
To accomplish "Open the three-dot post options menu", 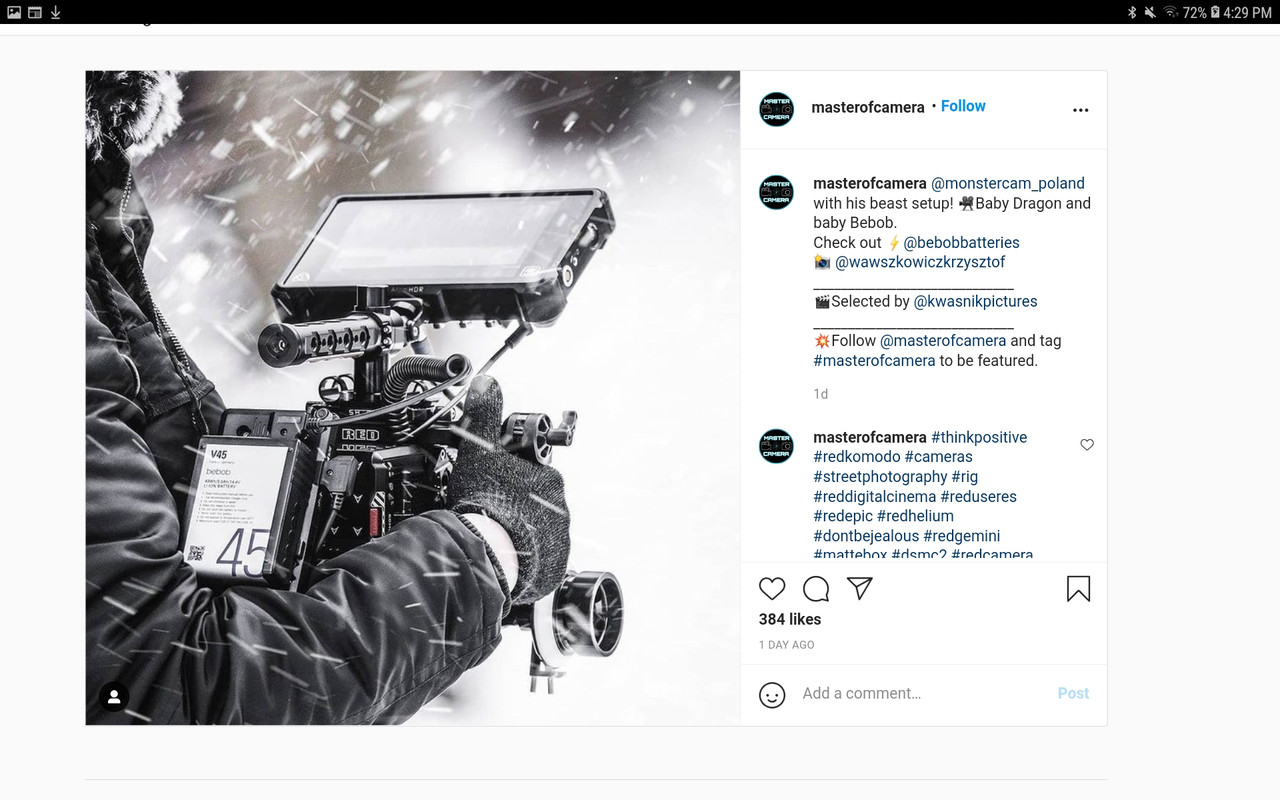I will pos(1080,110).
